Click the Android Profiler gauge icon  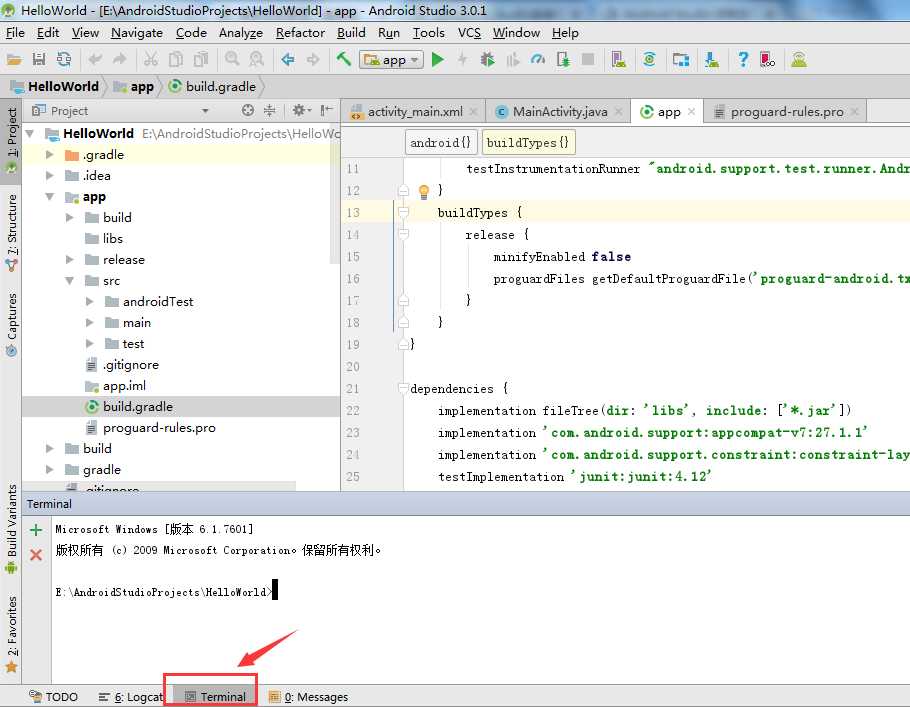pos(538,59)
